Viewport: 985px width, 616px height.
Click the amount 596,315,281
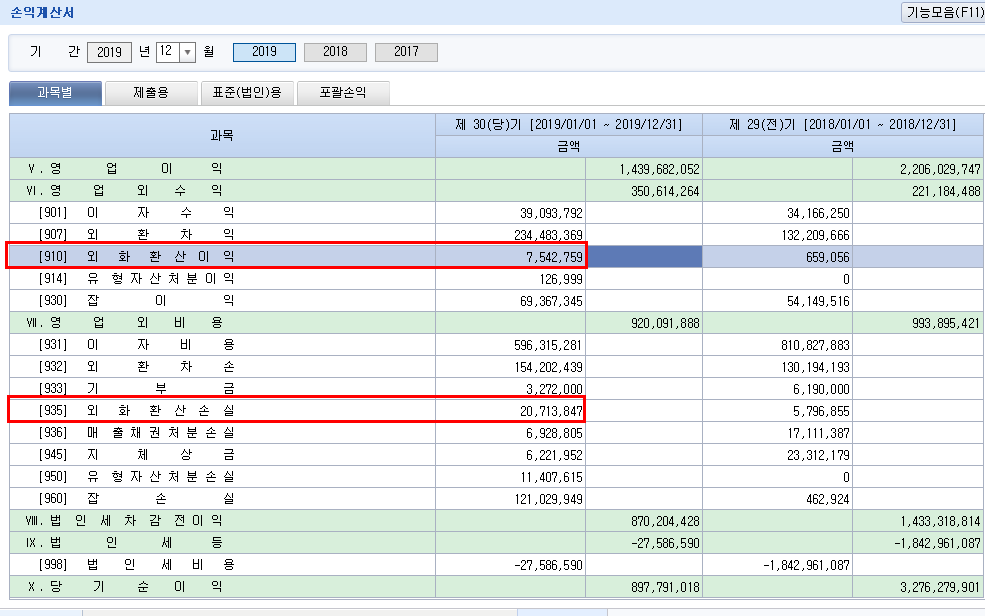pyautogui.click(x=548, y=345)
